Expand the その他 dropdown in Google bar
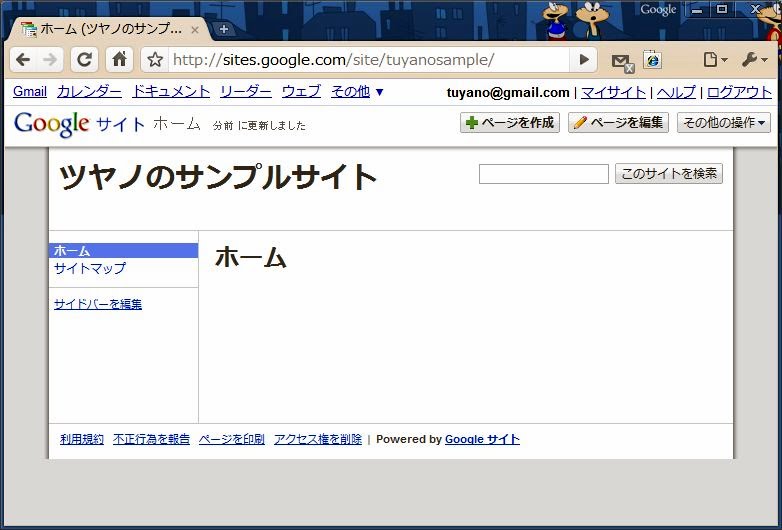 click(357, 92)
